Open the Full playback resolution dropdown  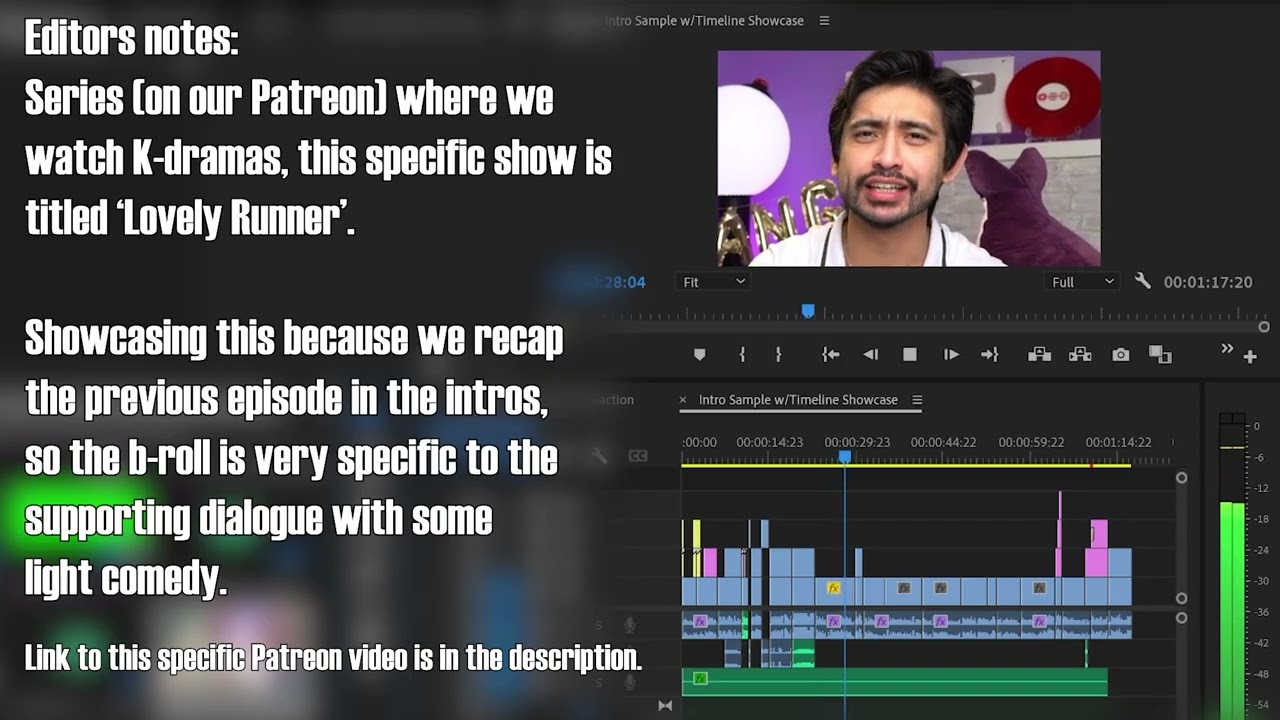[x=1082, y=282]
